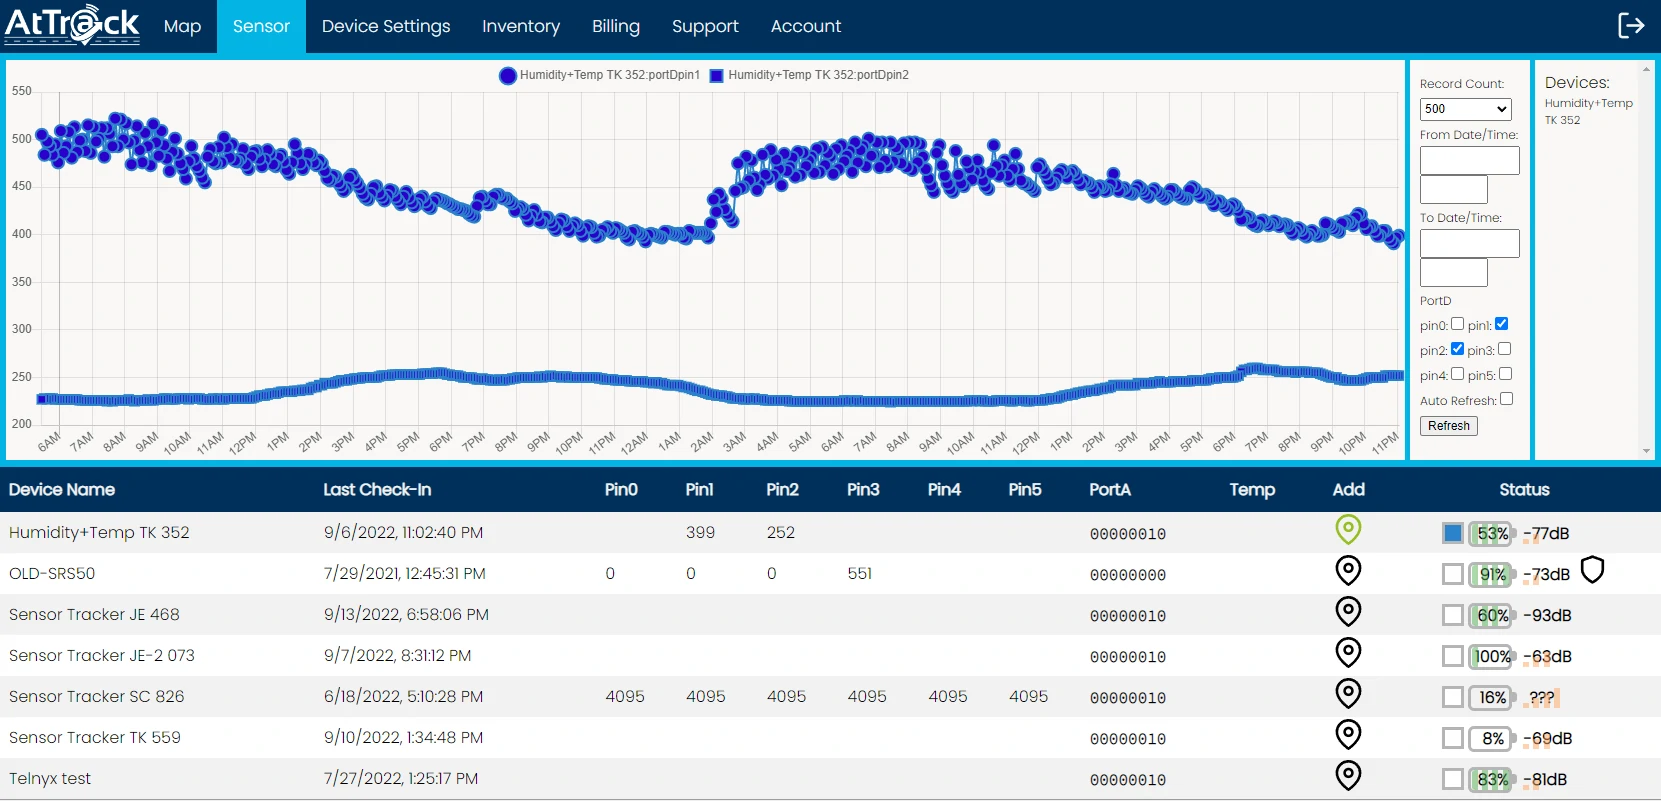This screenshot has height=801, width=1661.
Task: Click location pin for Sensor Tracker JE 468
Action: coord(1348,612)
